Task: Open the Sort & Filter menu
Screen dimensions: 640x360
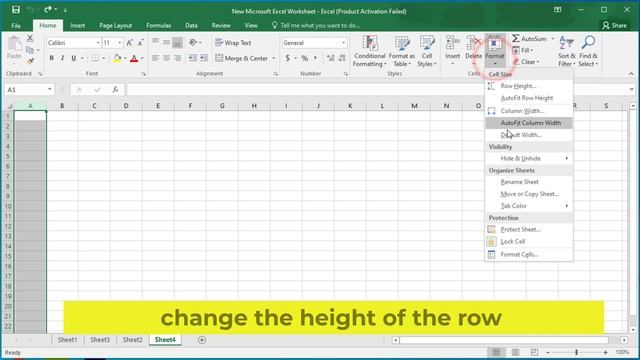Action: coord(567,51)
